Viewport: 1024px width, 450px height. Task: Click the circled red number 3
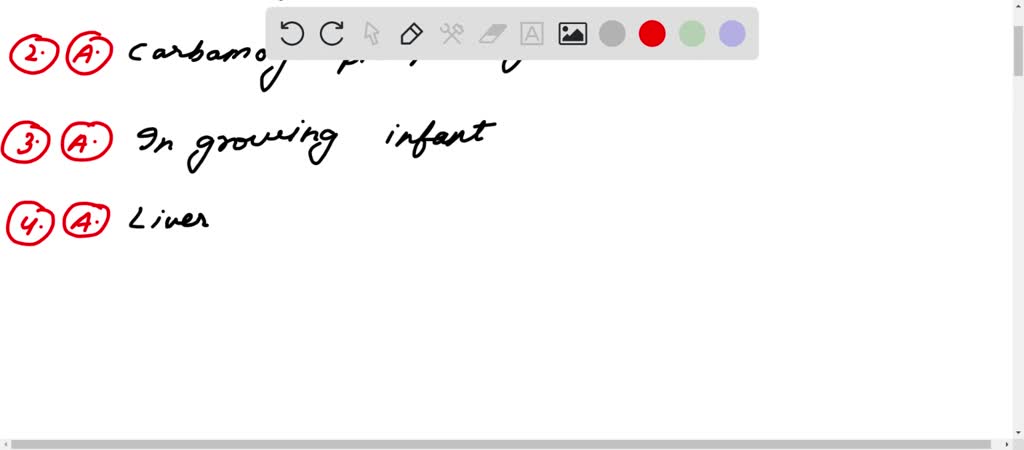pyautogui.click(x=25, y=142)
